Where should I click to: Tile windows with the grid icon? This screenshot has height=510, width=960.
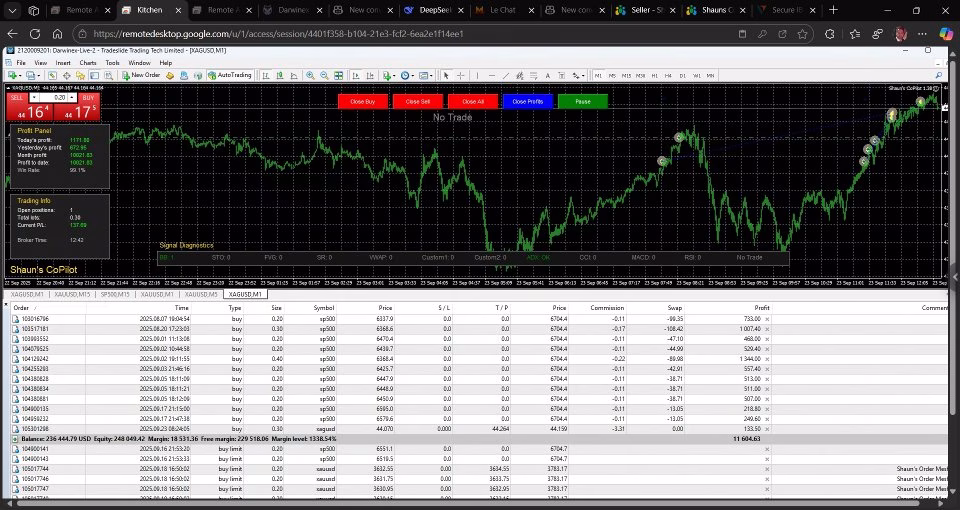[x=339, y=75]
